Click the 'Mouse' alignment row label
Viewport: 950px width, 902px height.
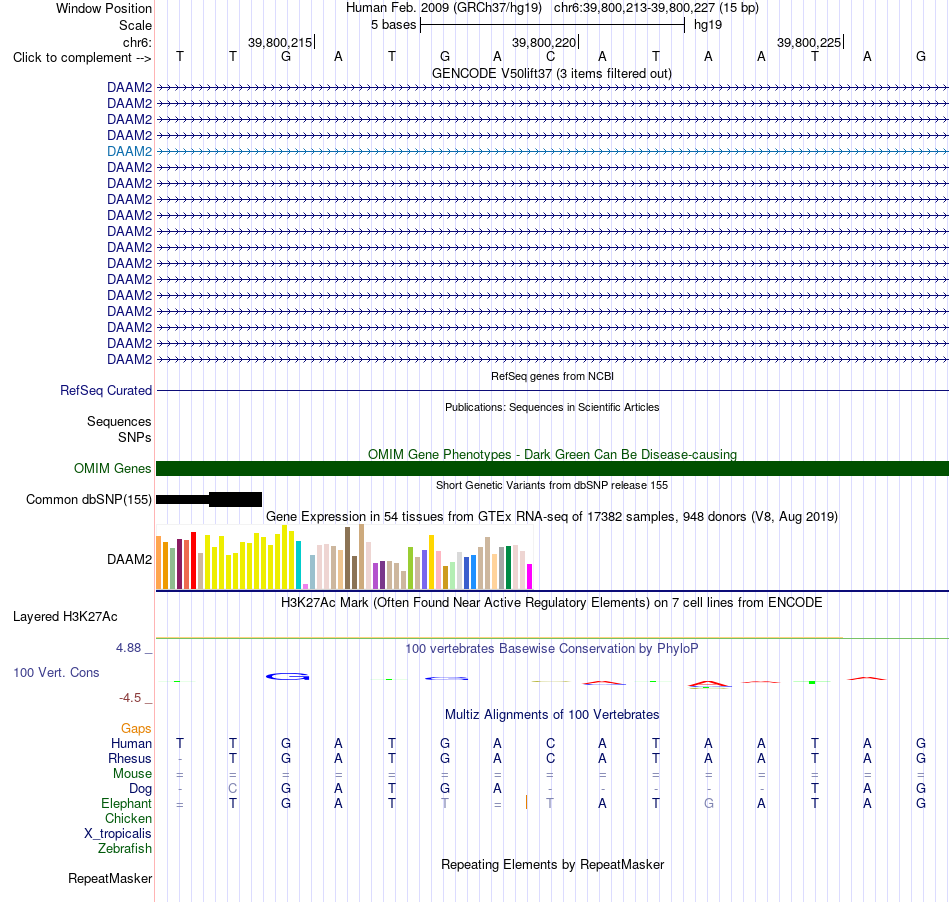coord(132,774)
